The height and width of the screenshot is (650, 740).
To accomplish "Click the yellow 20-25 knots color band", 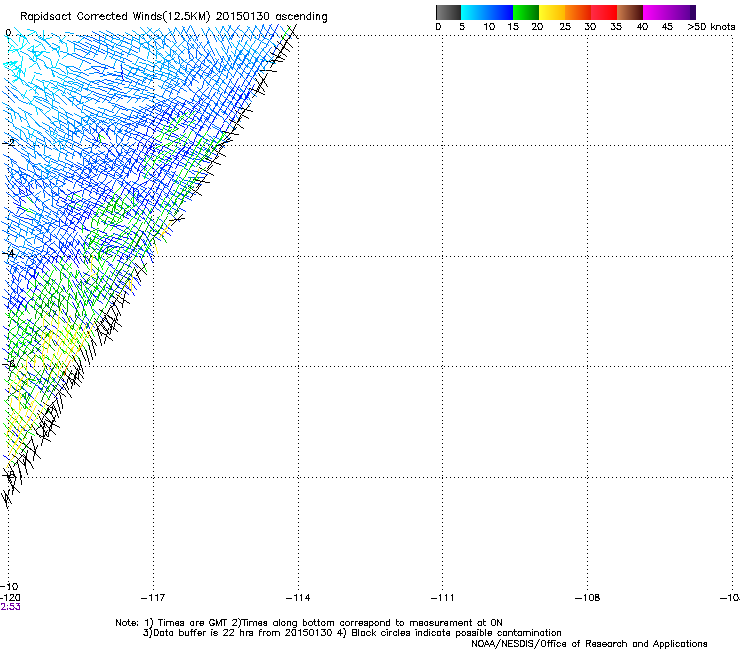I will coord(552,12).
